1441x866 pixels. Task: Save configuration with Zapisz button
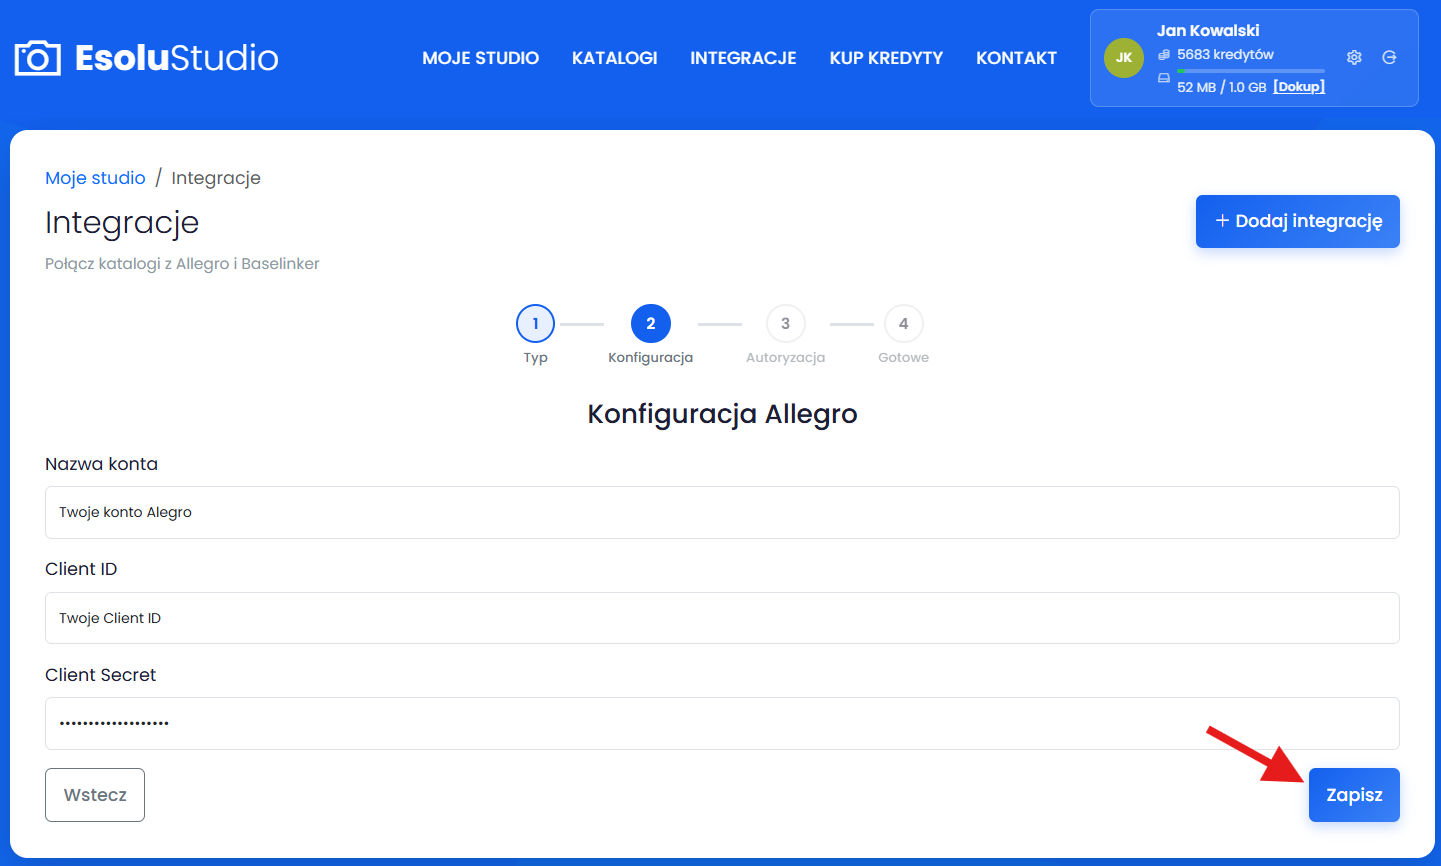[1354, 795]
